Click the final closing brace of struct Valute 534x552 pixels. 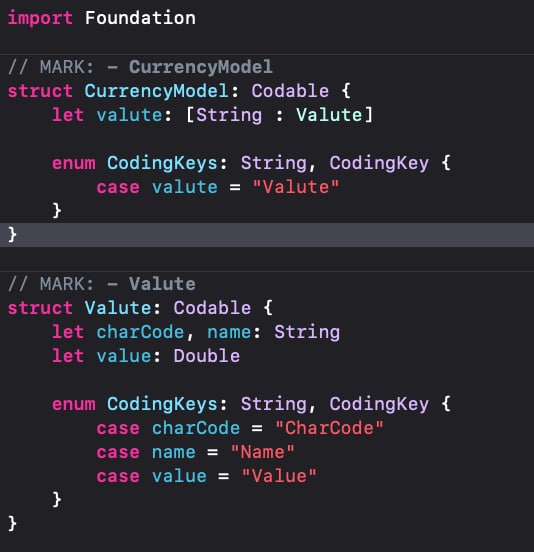tap(12, 524)
